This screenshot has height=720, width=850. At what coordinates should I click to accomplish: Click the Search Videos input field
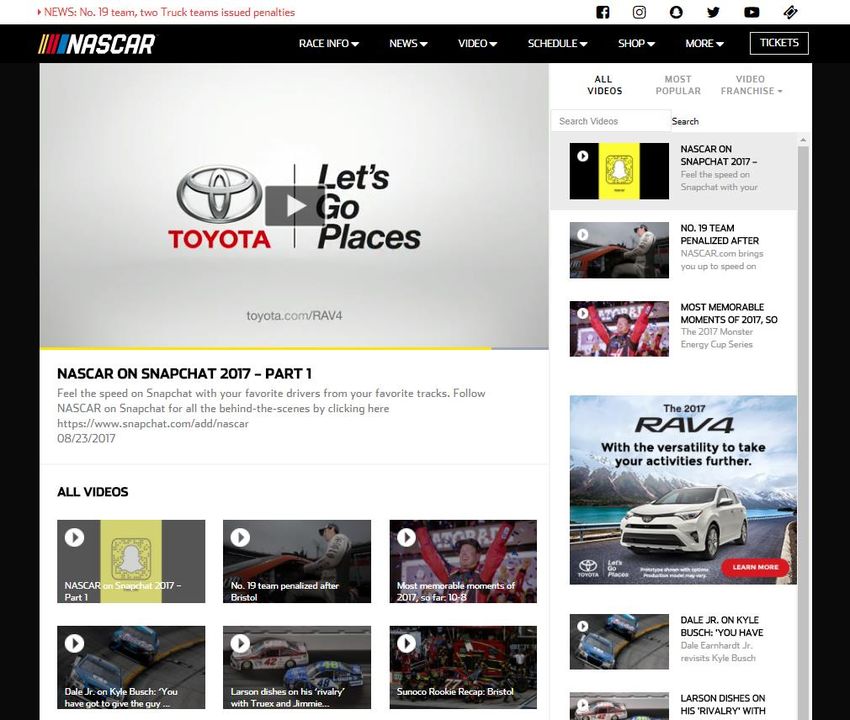tap(611, 121)
